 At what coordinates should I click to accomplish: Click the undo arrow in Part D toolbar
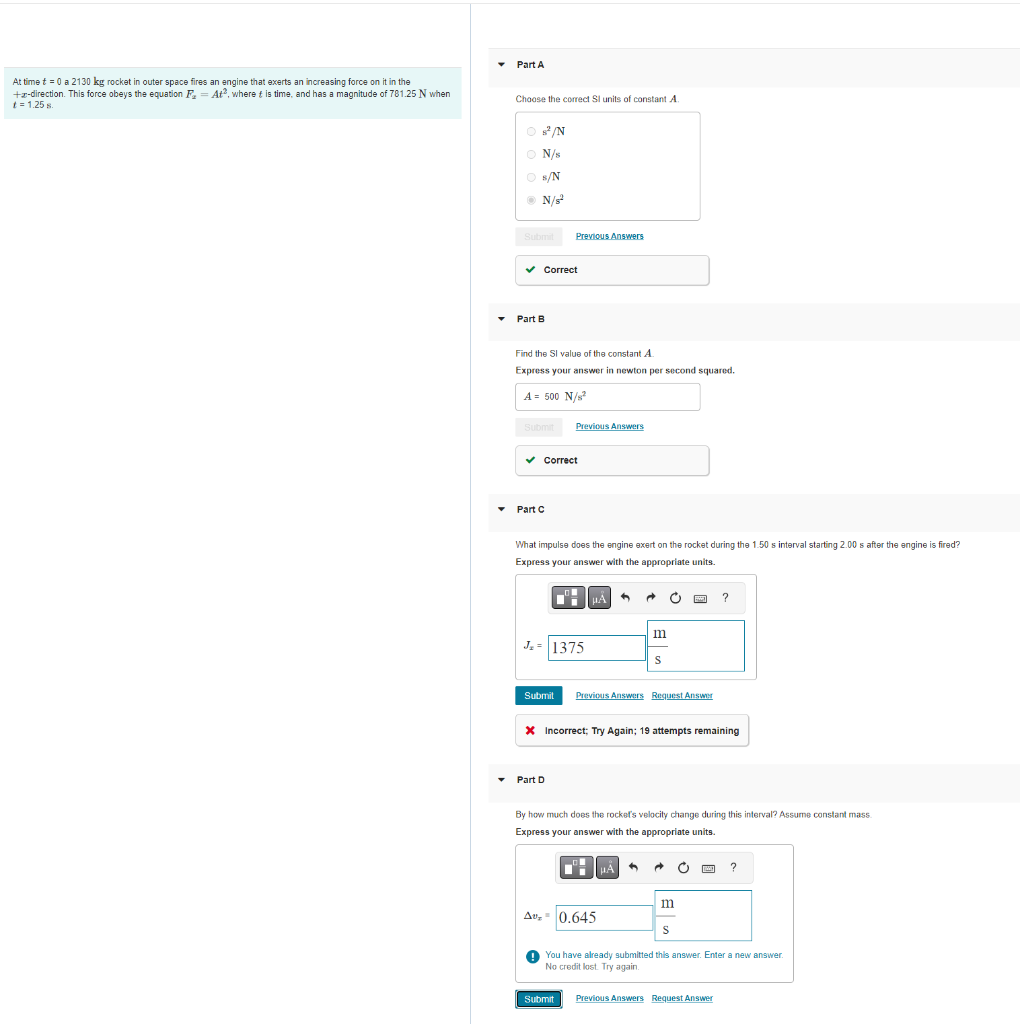633,867
